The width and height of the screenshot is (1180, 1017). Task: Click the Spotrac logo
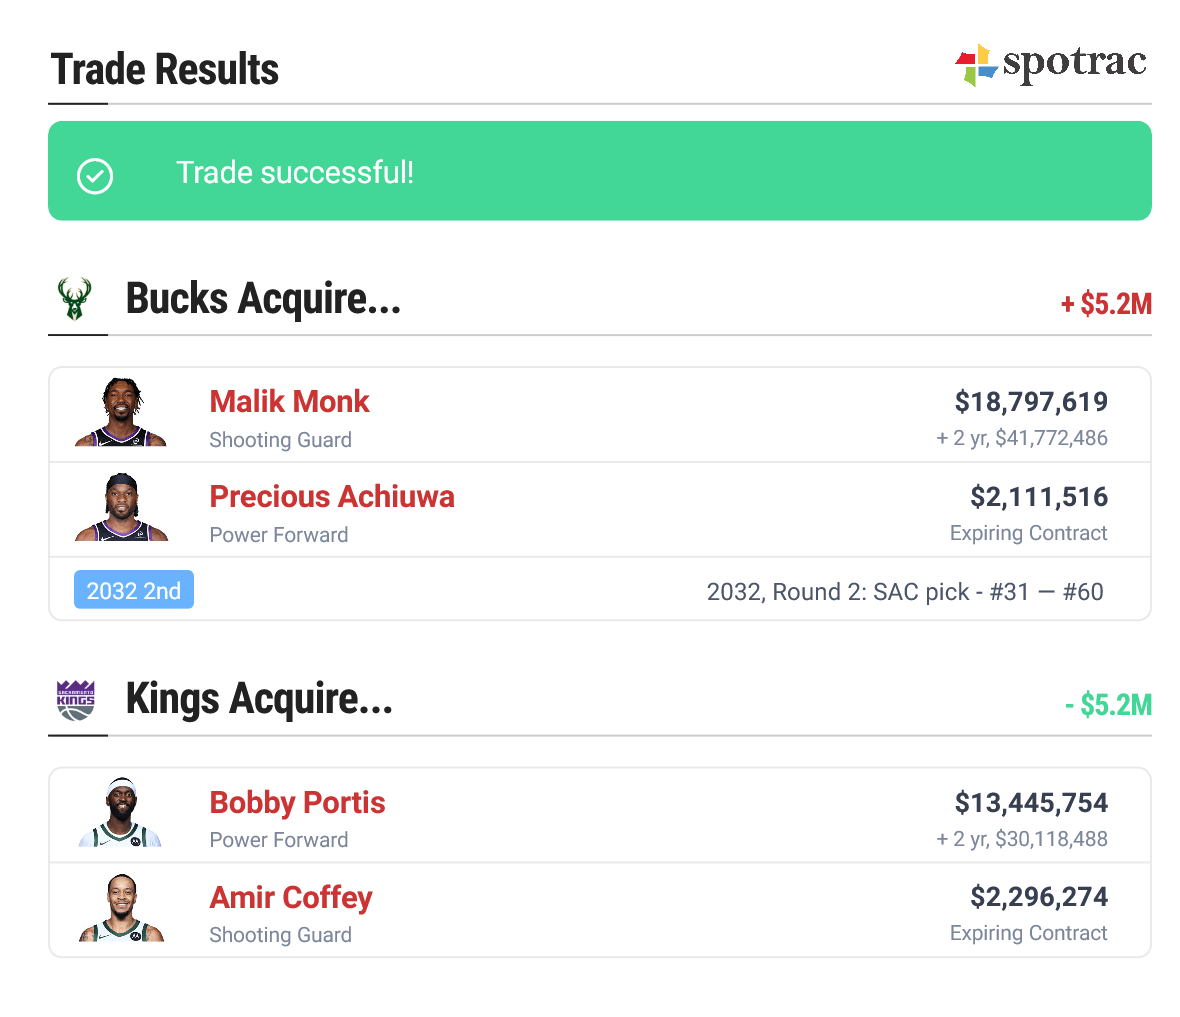(x=1050, y=65)
